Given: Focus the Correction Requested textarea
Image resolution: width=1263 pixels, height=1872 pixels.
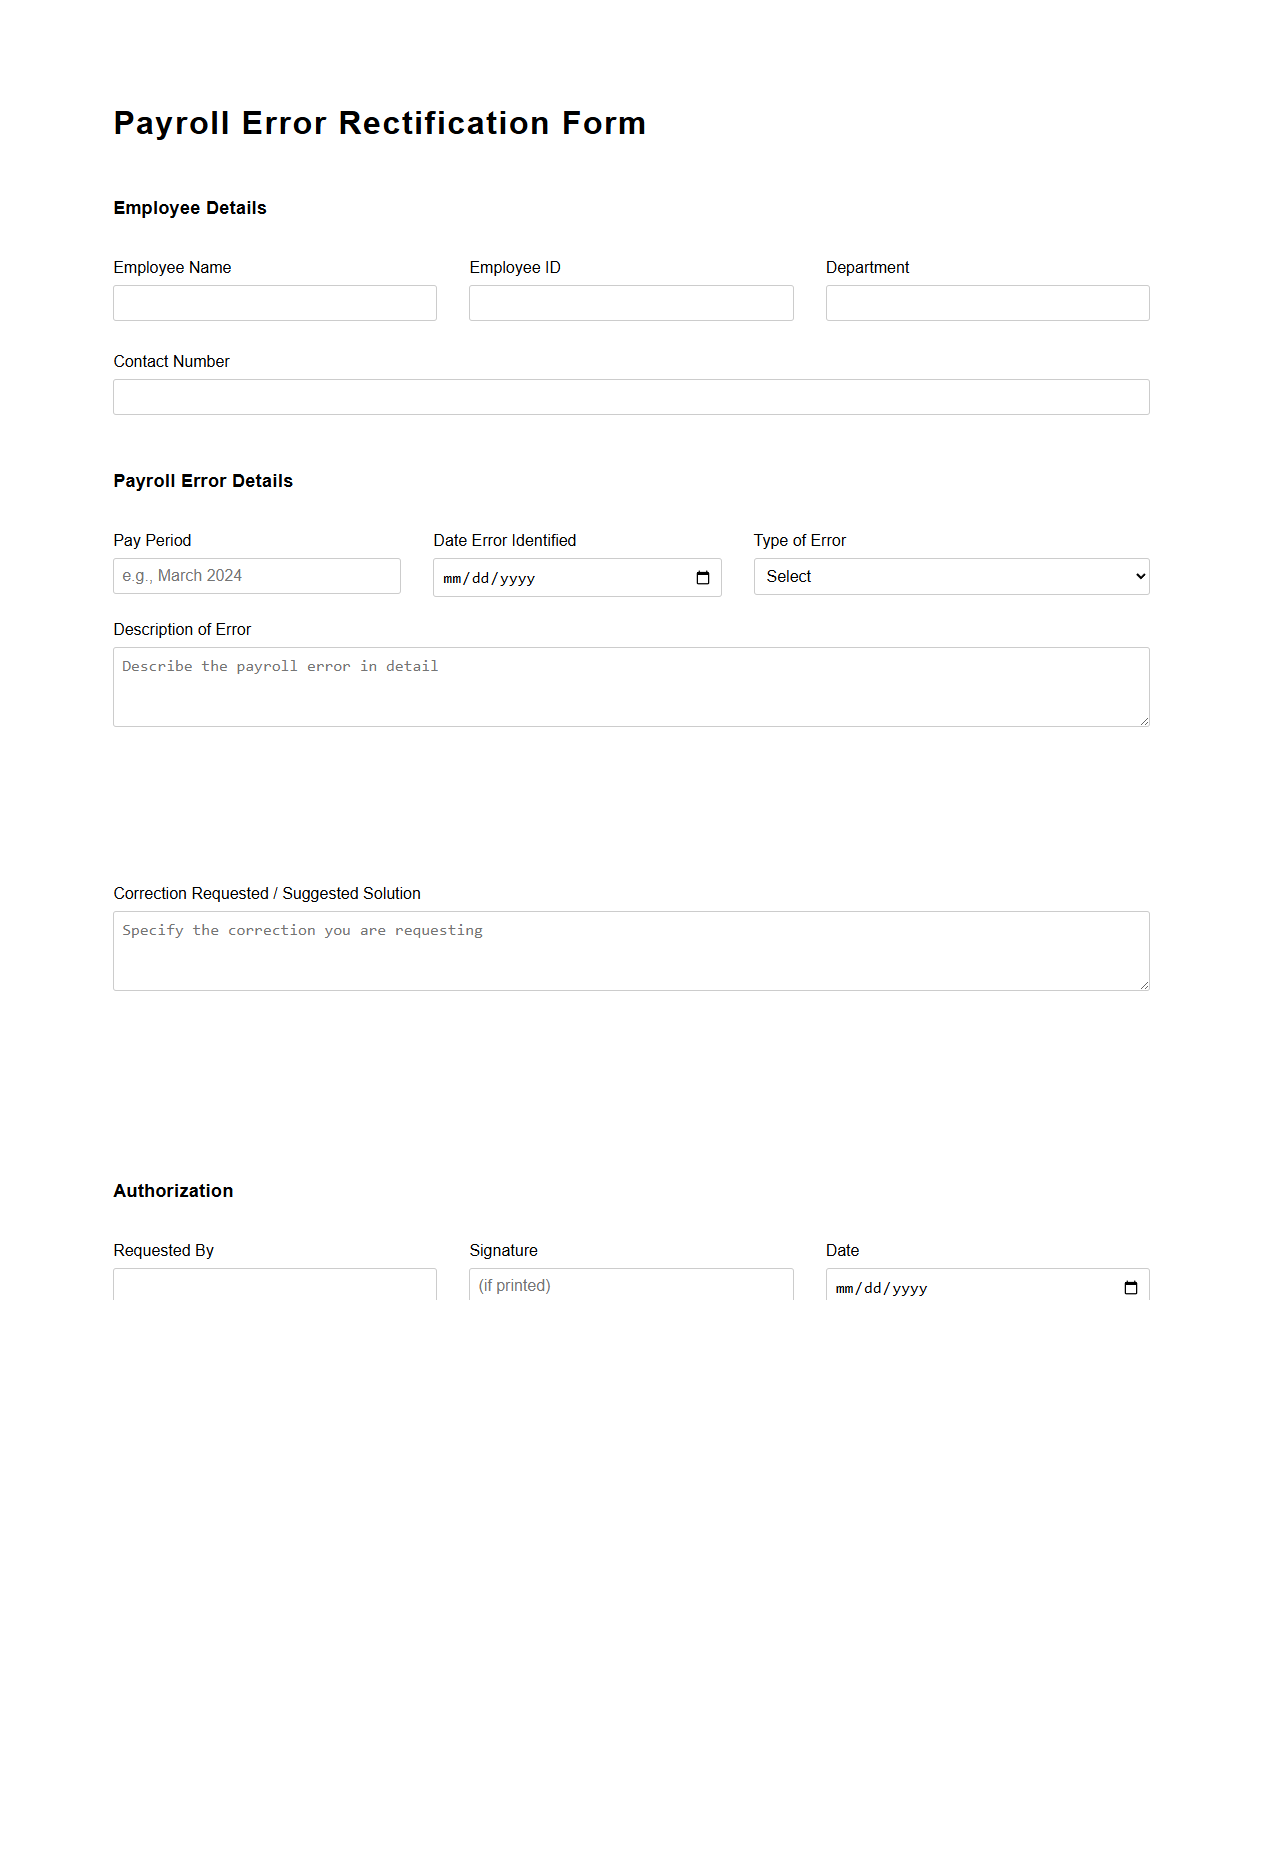Looking at the screenshot, I should pos(631,951).
